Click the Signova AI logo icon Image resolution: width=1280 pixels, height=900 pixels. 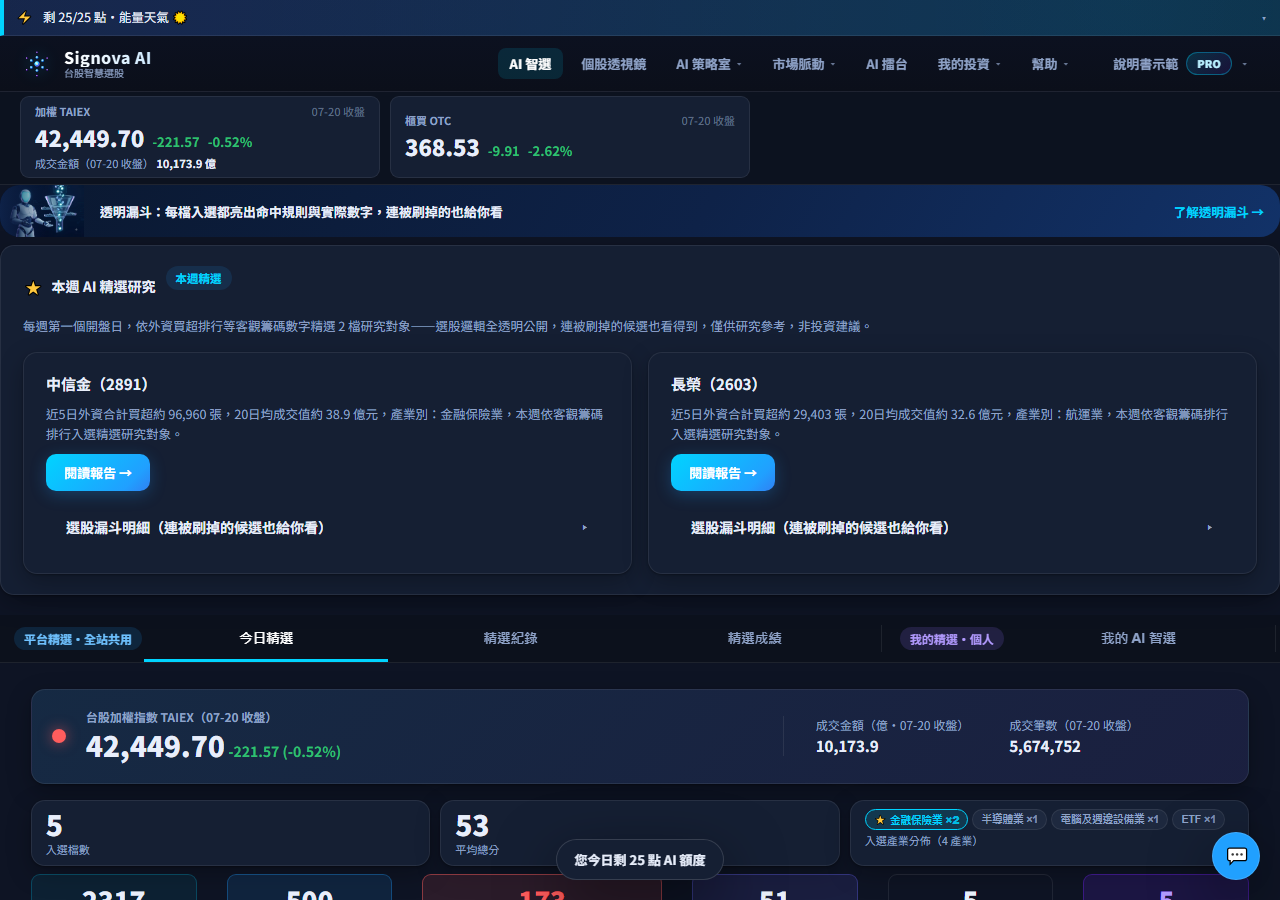37,64
